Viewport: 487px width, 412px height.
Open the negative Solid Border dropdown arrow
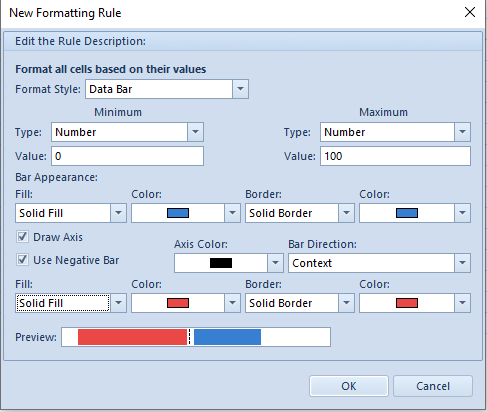(x=346, y=303)
